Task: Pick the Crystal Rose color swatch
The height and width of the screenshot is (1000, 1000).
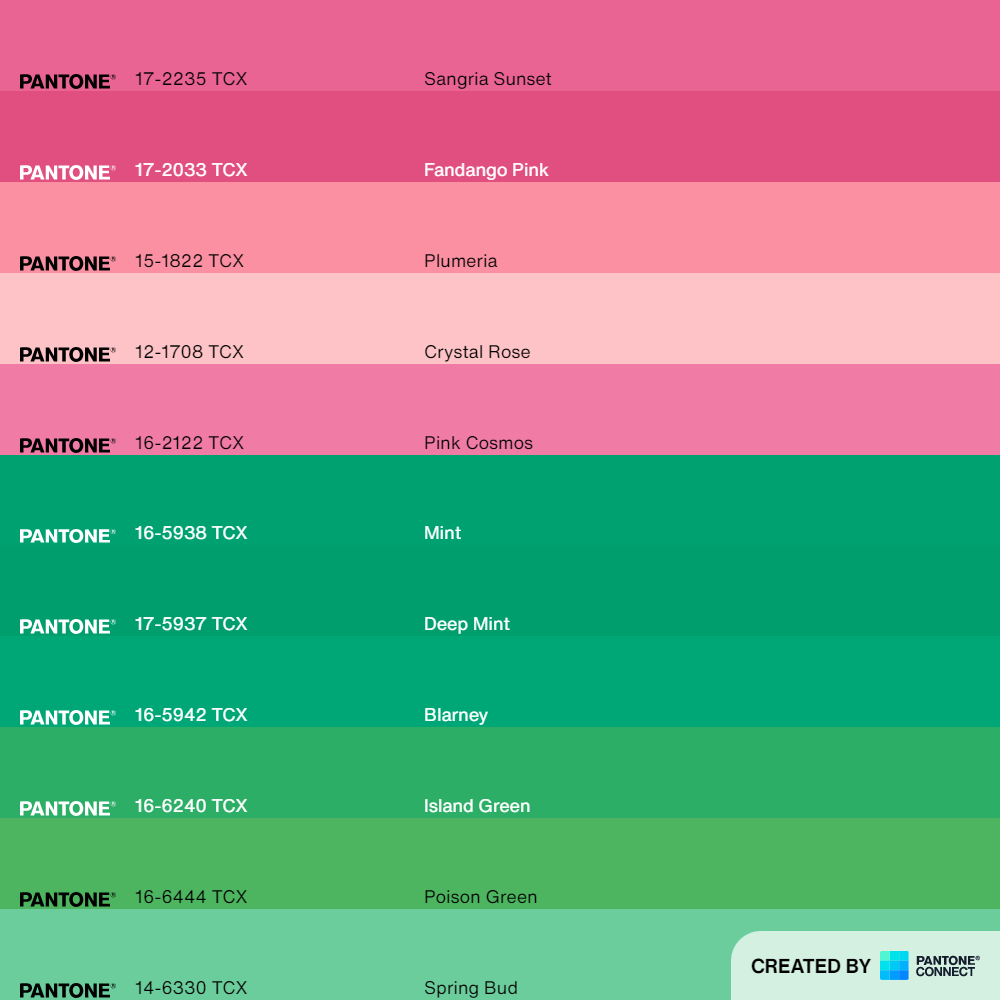Action: point(500,318)
